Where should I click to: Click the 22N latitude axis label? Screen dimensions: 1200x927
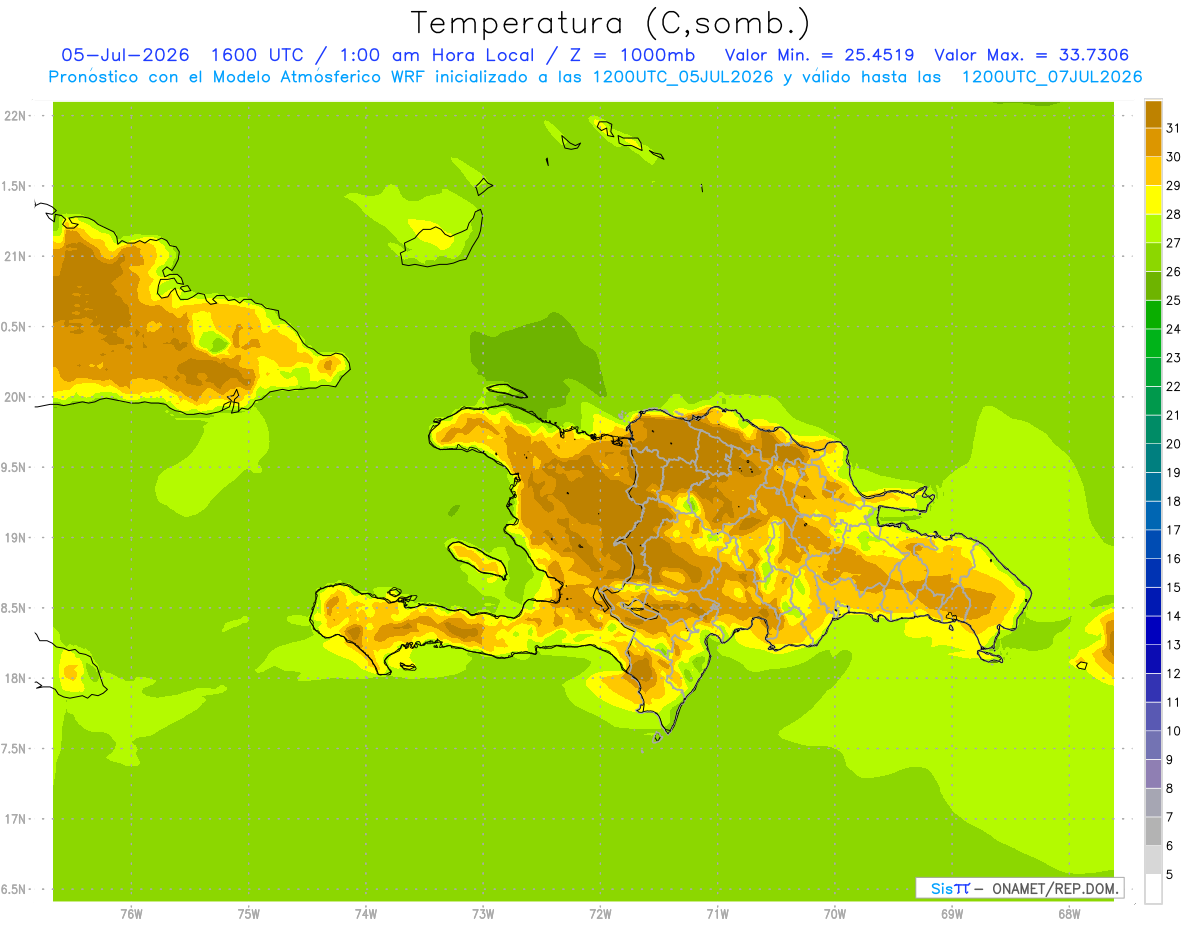click(16, 116)
